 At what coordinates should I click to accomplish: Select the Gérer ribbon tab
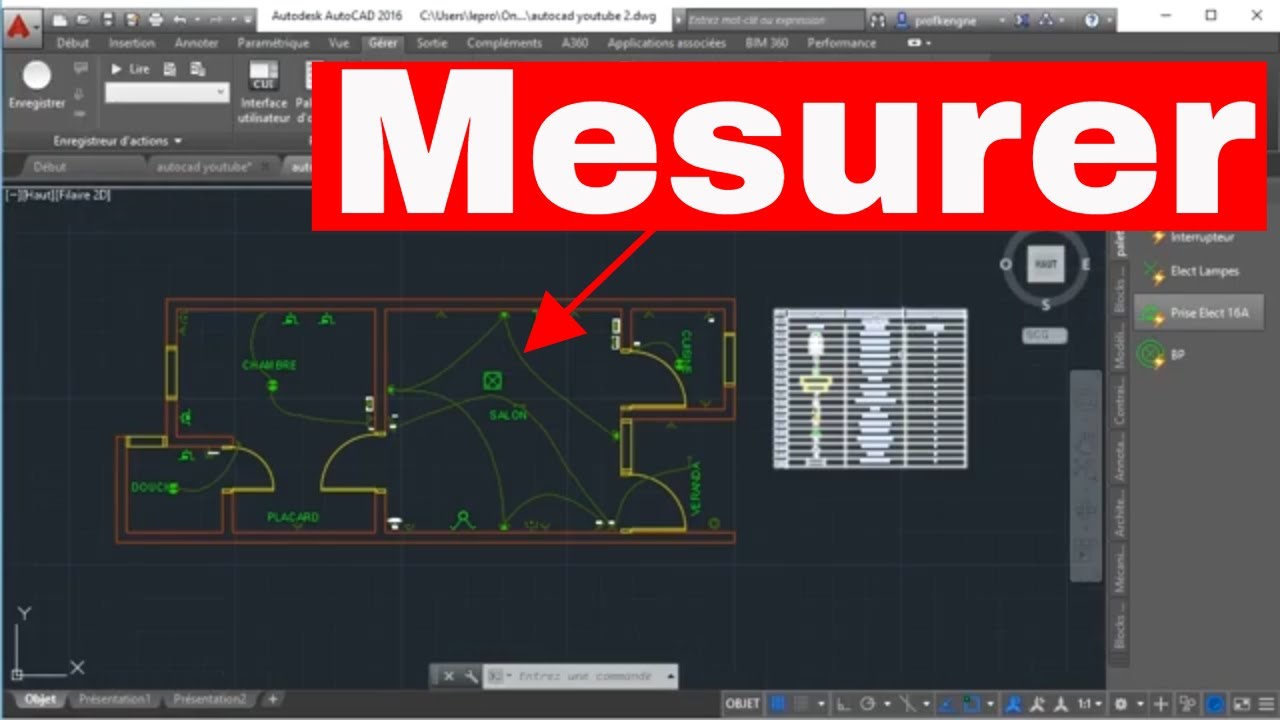pos(383,43)
